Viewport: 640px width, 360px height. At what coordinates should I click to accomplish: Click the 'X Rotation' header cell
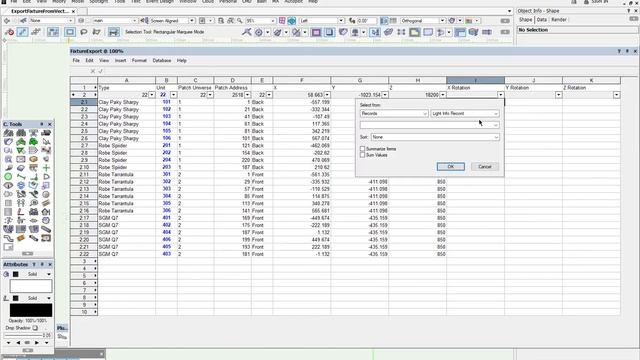coord(476,88)
